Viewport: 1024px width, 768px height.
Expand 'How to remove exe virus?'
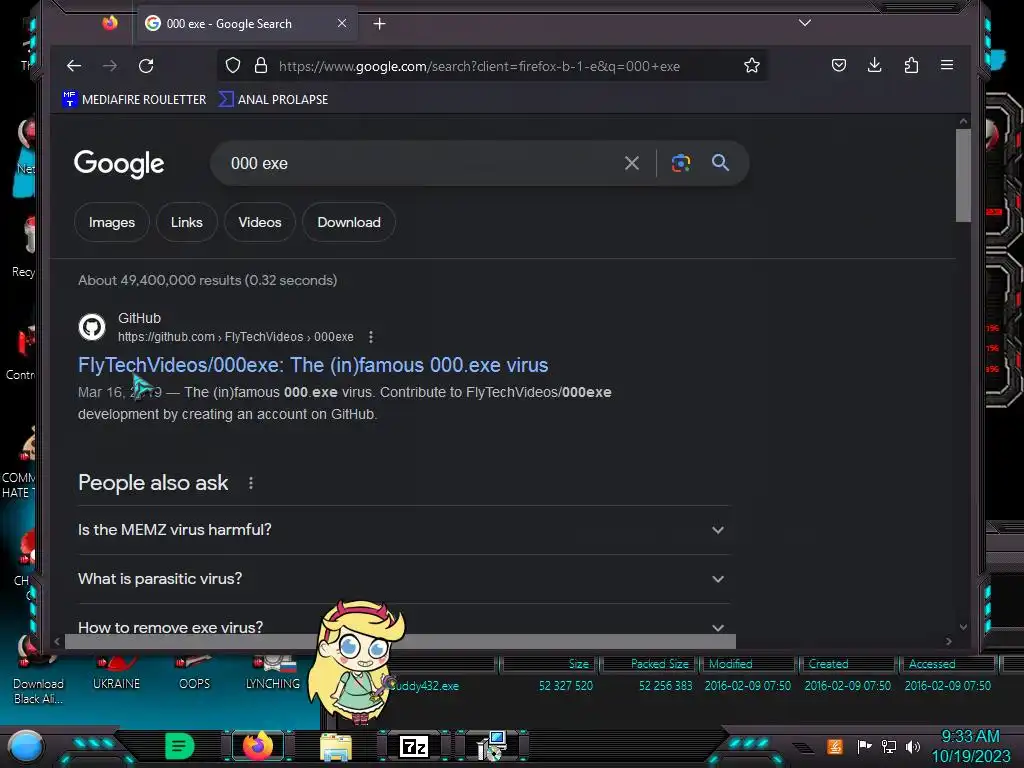pos(404,627)
